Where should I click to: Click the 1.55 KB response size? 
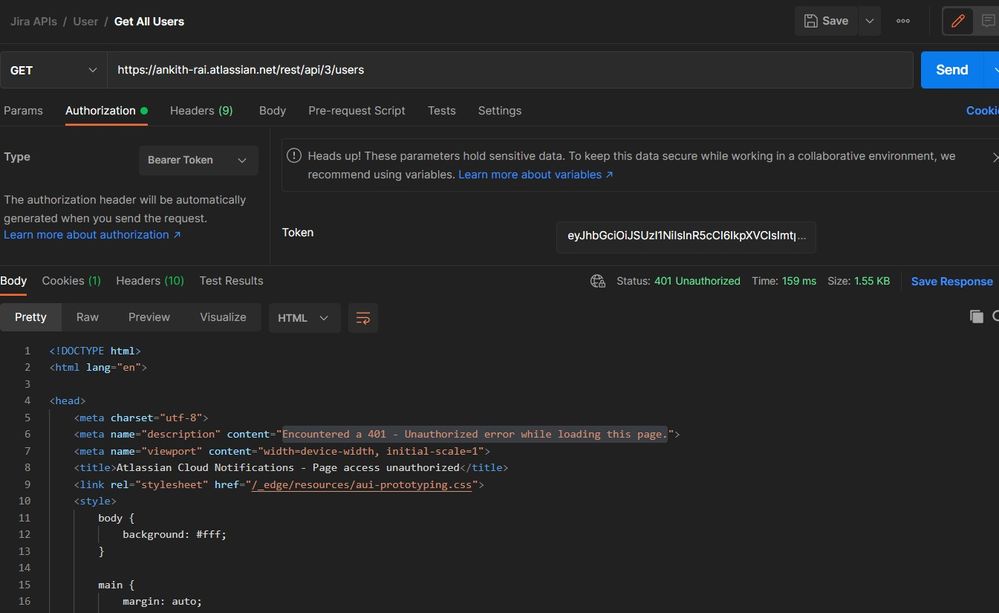[x=872, y=281]
